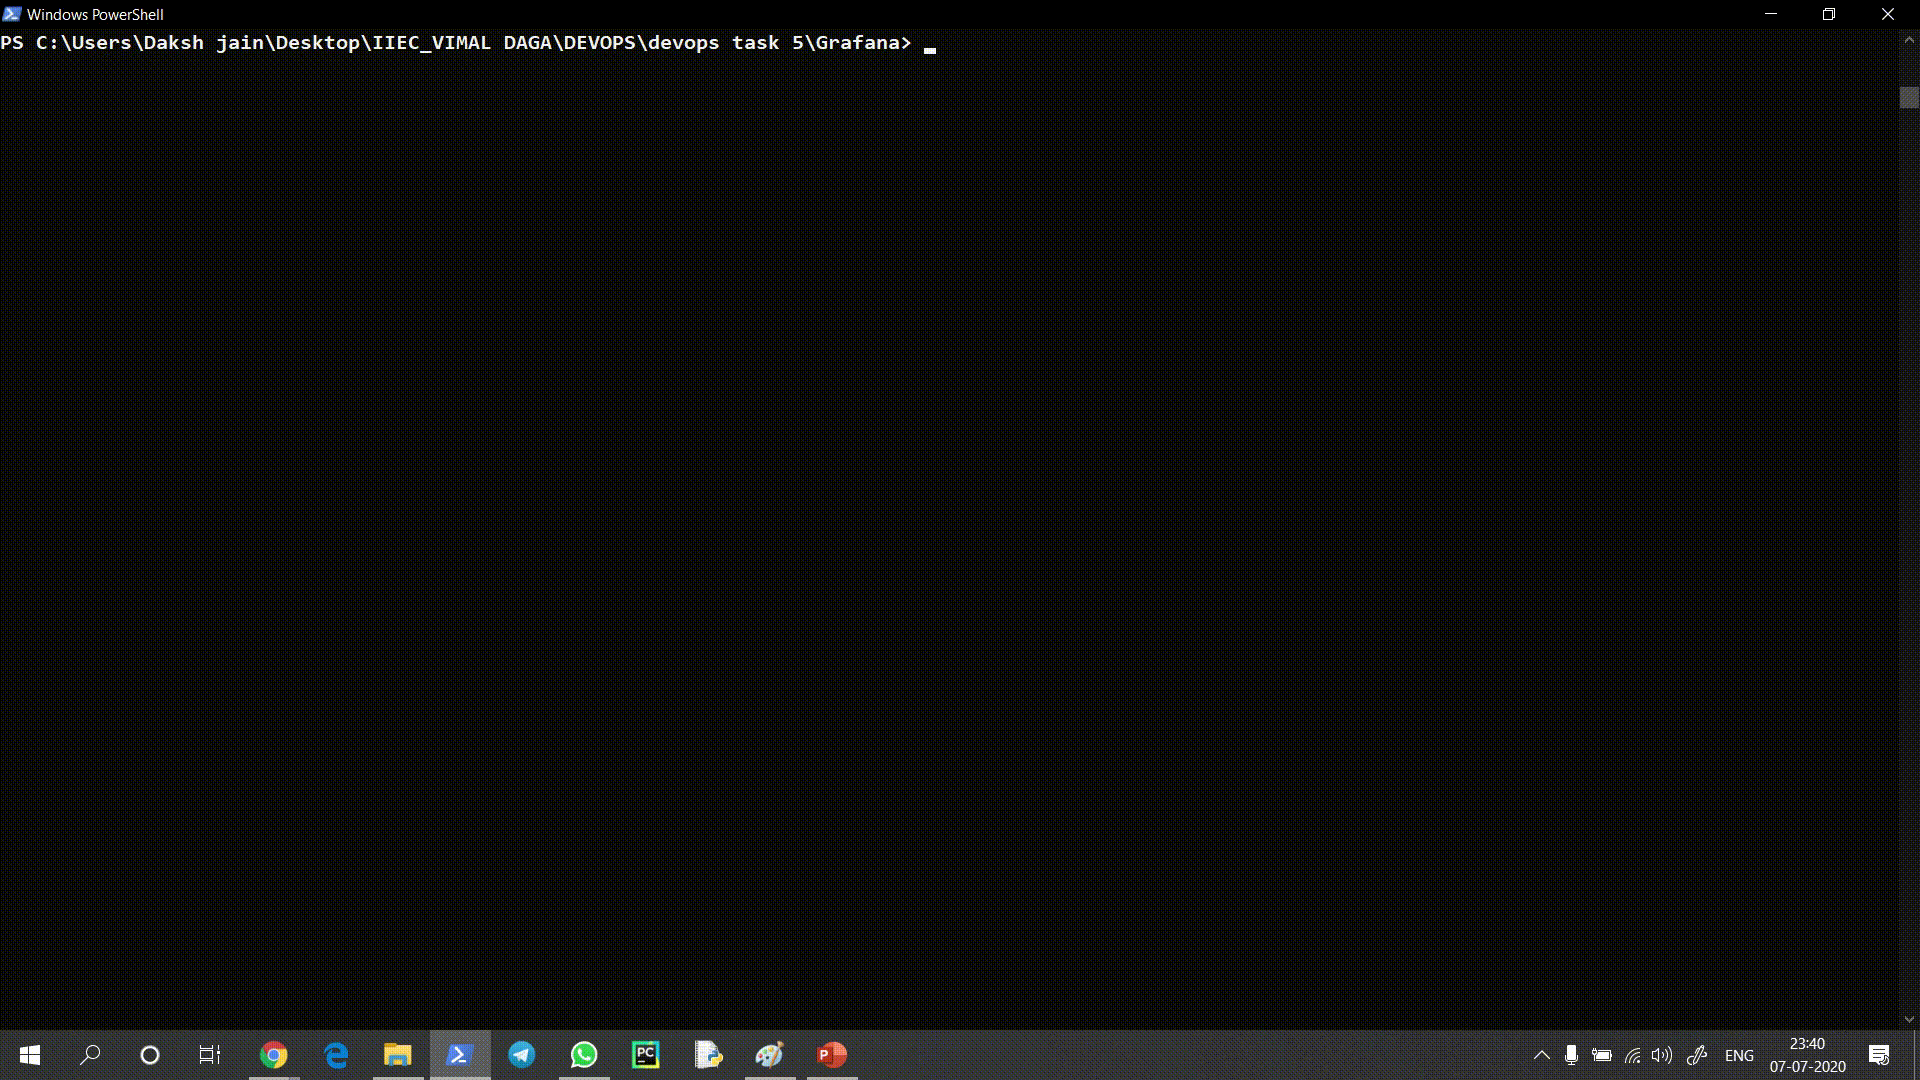The height and width of the screenshot is (1080, 1920).
Task: Open the Wi-Fi network flyout
Action: tap(1633, 1055)
